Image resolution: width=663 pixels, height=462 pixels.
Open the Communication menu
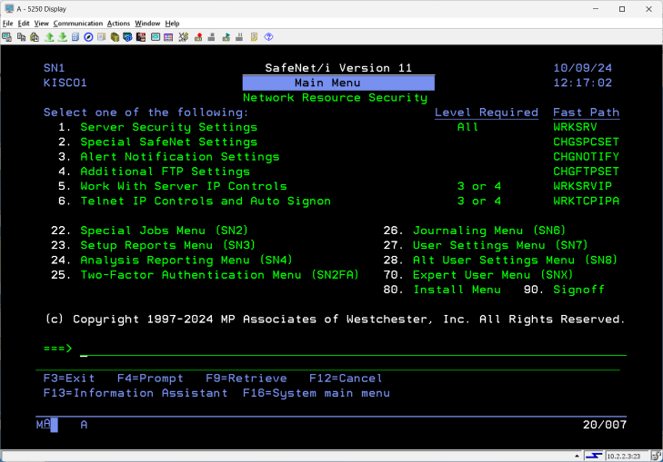click(x=78, y=23)
